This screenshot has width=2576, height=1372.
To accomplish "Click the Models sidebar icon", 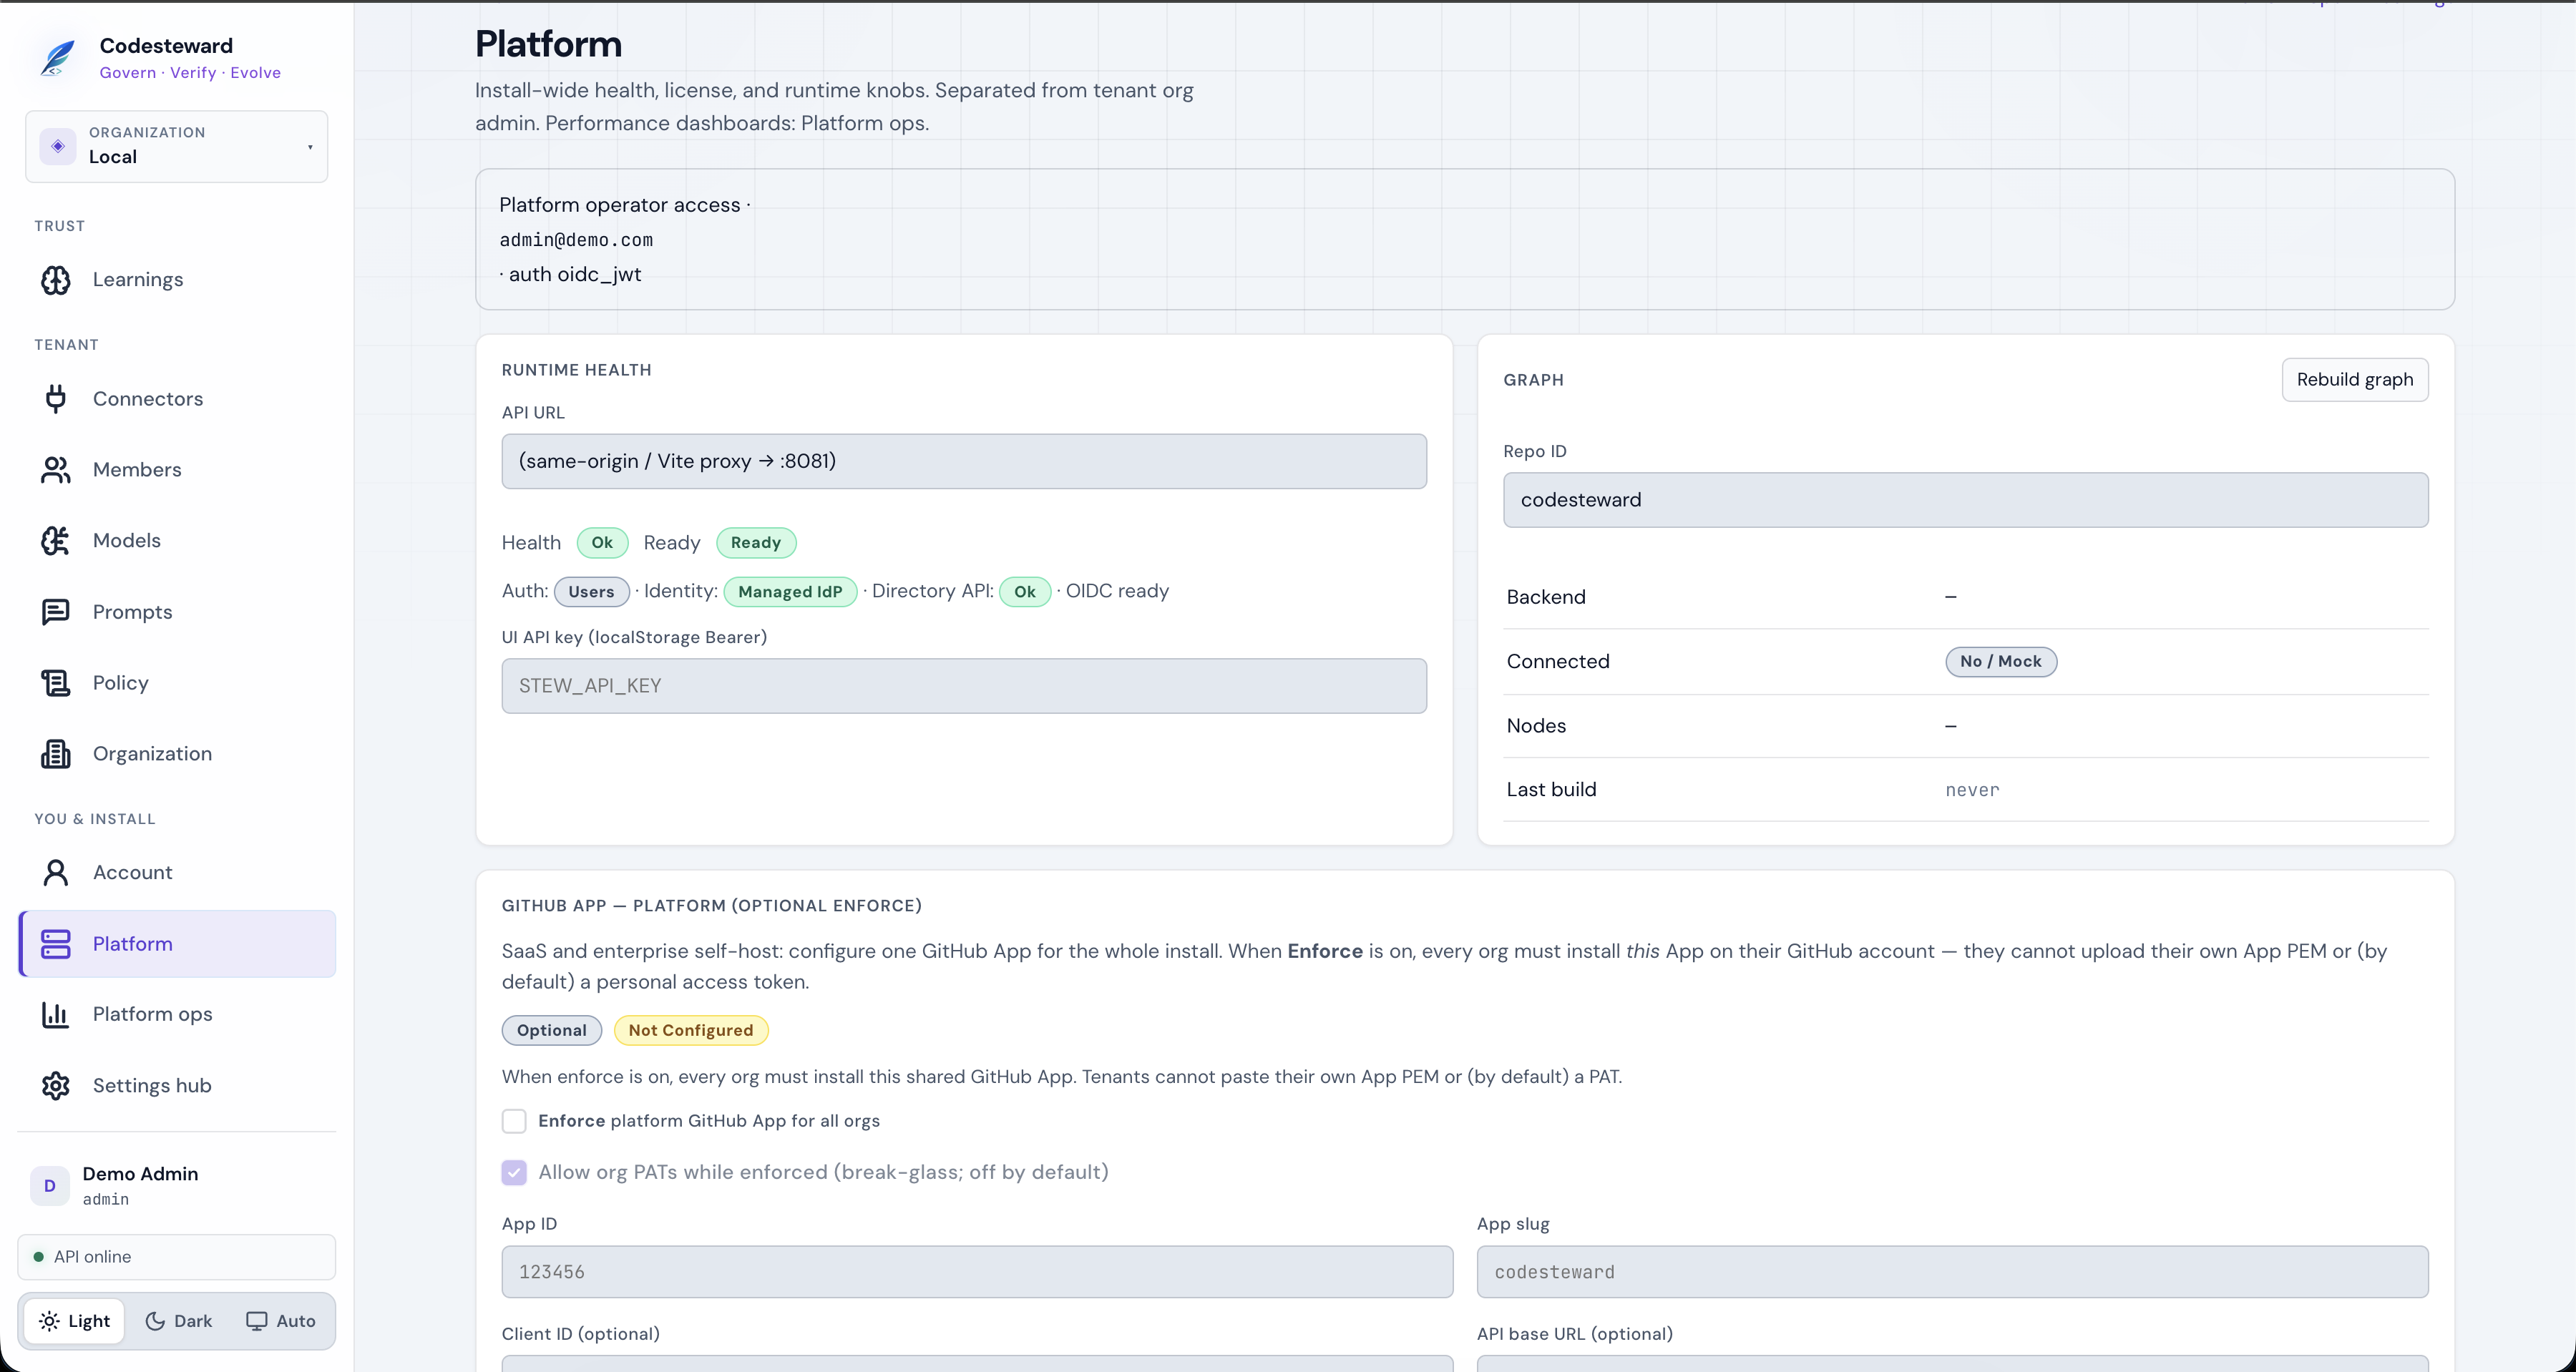I will coord(56,541).
